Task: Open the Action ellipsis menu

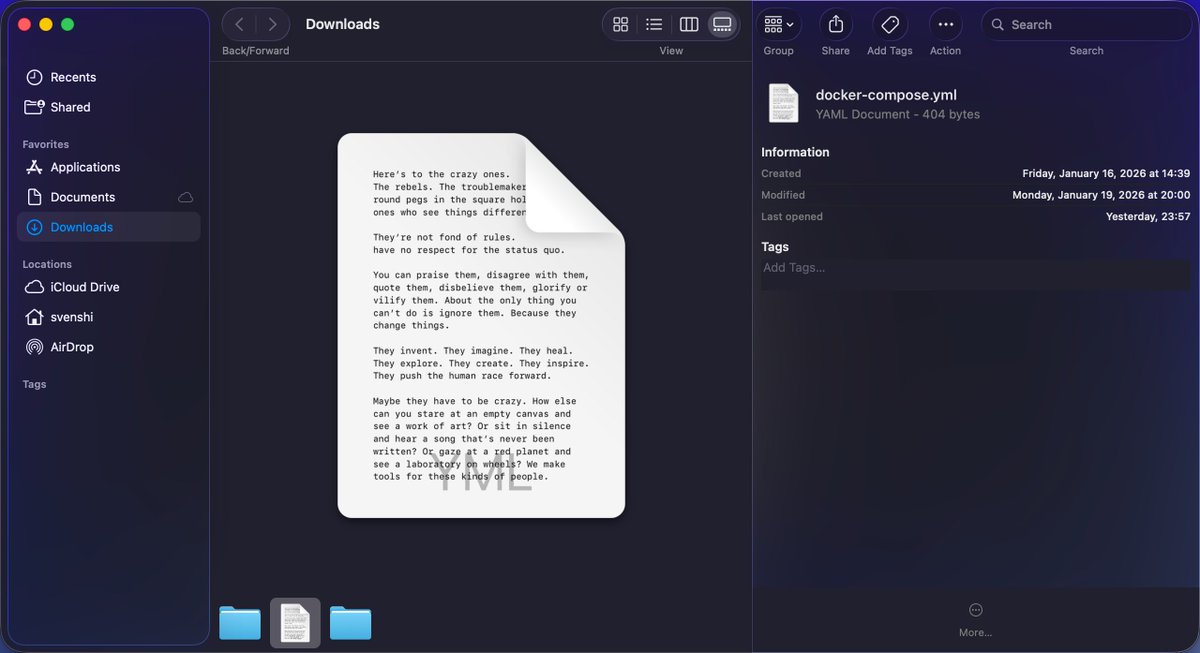Action: (x=945, y=25)
